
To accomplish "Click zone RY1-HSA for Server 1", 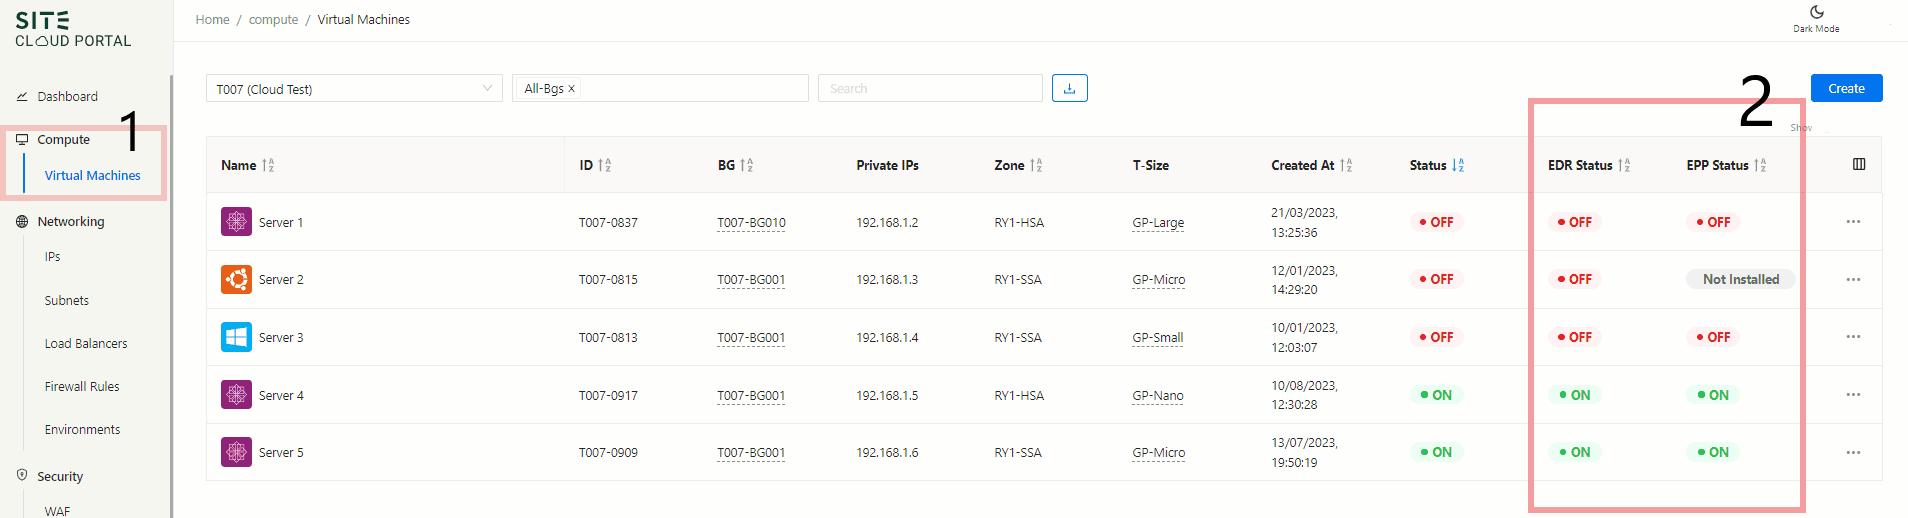I will click(x=1019, y=222).
